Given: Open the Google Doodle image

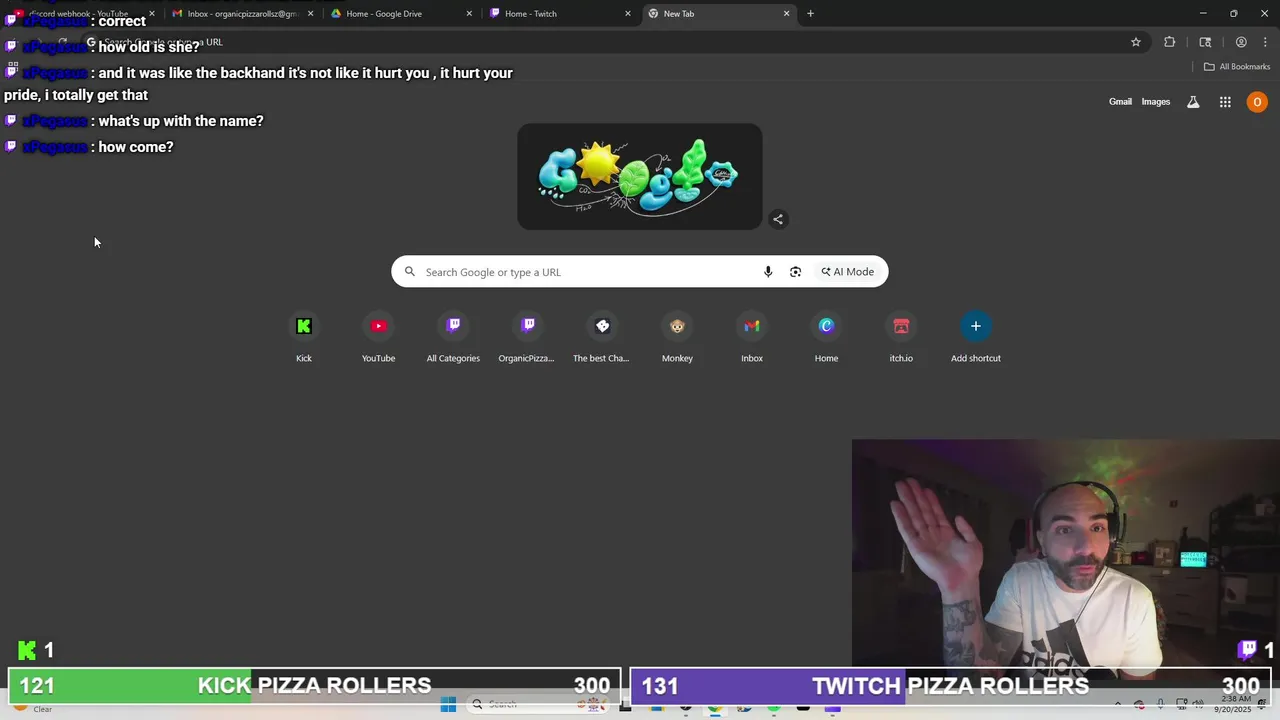Looking at the screenshot, I should tap(640, 177).
